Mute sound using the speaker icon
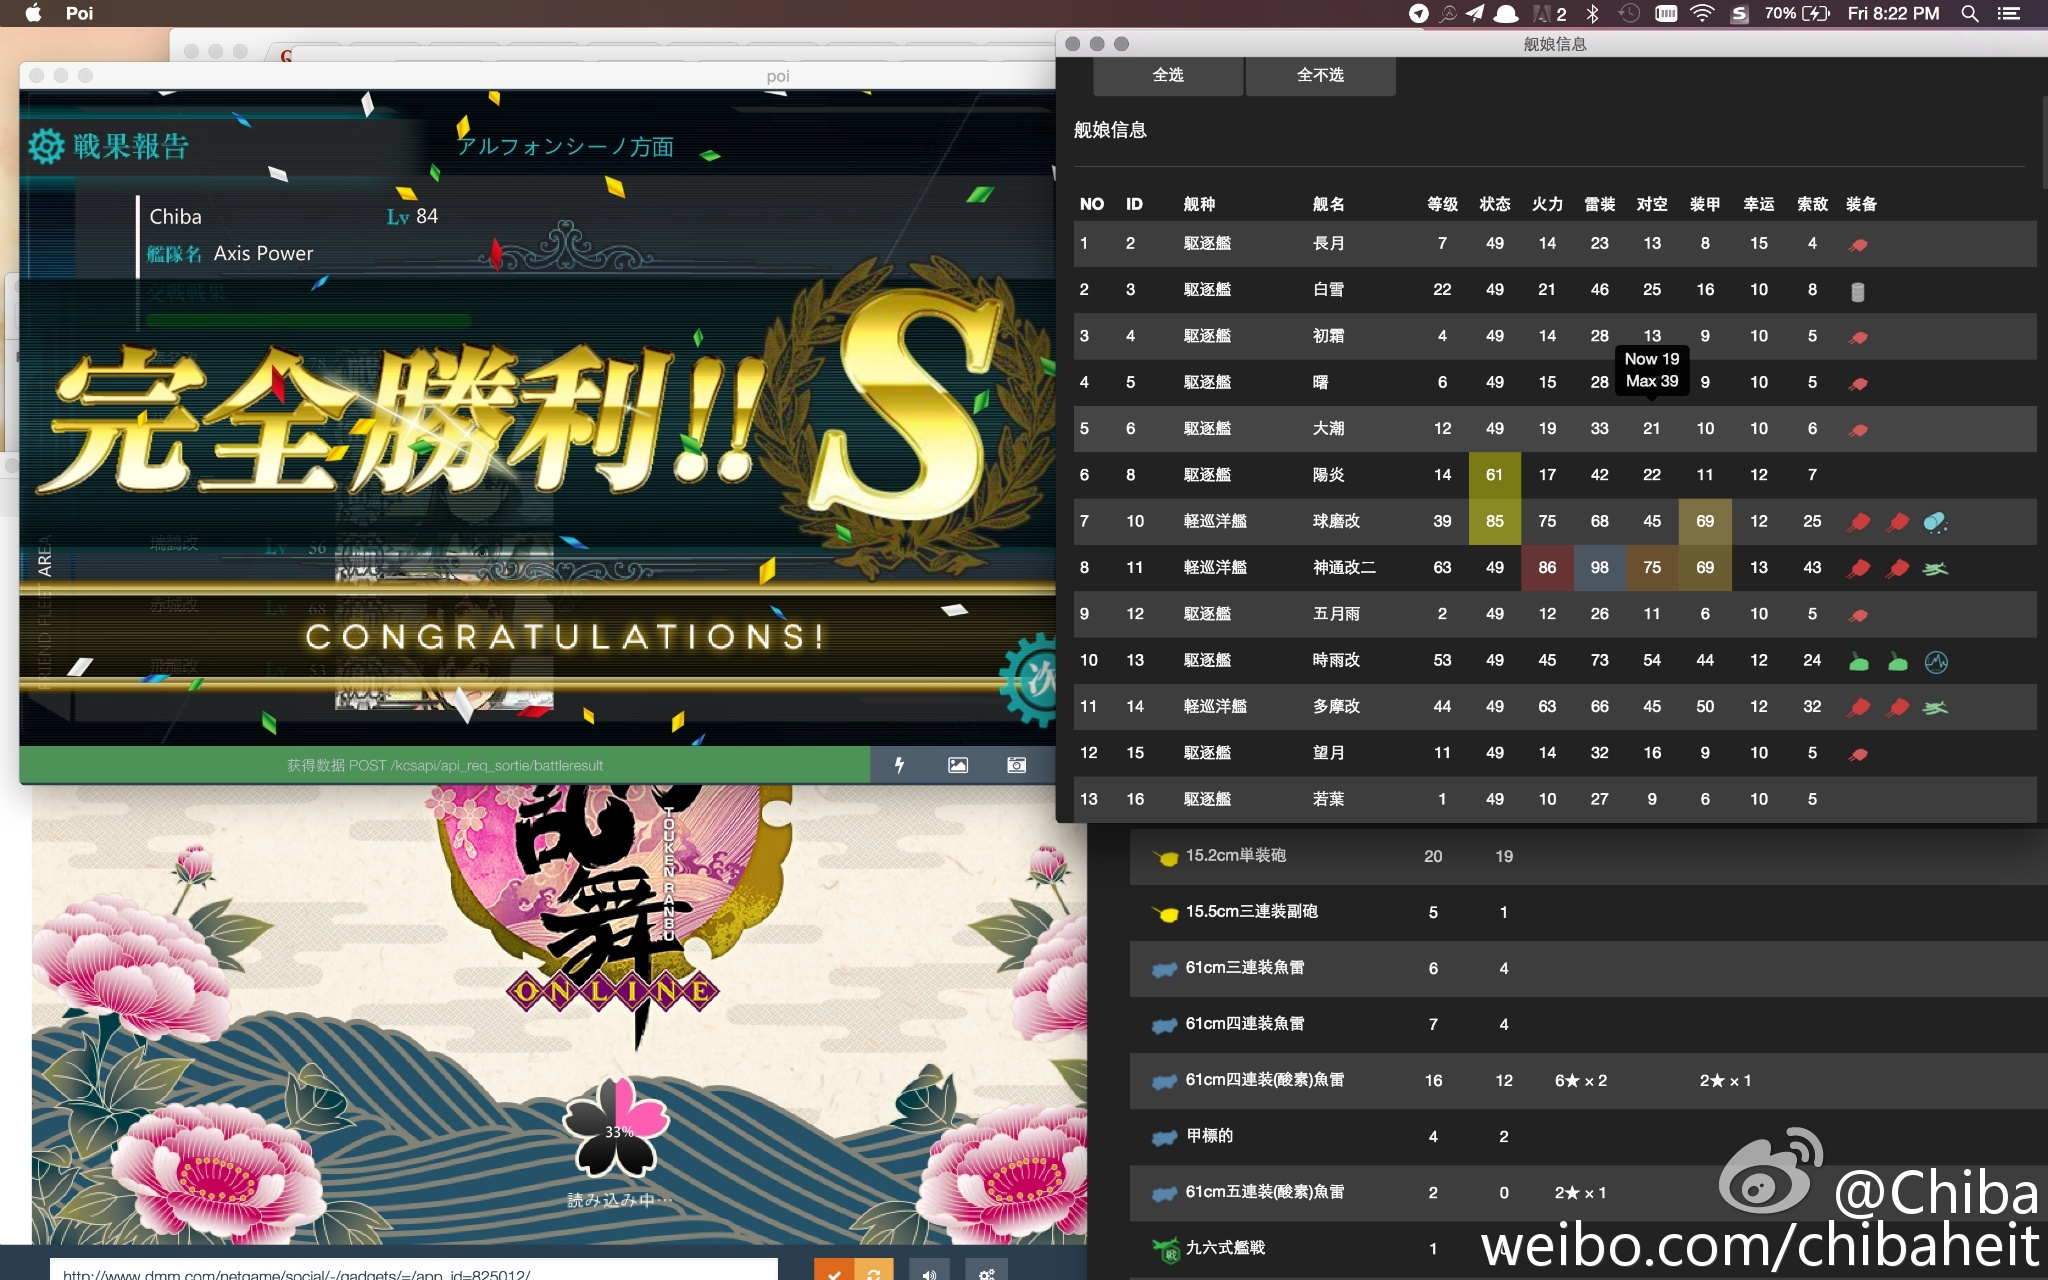Image resolution: width=2048 pixels, height=1280 pixels. click(929, 1272)
